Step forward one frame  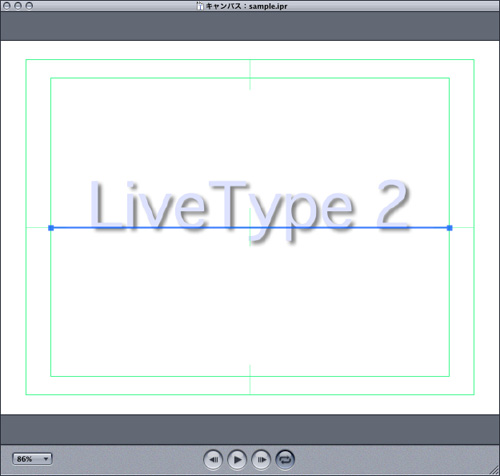(261, 460)
